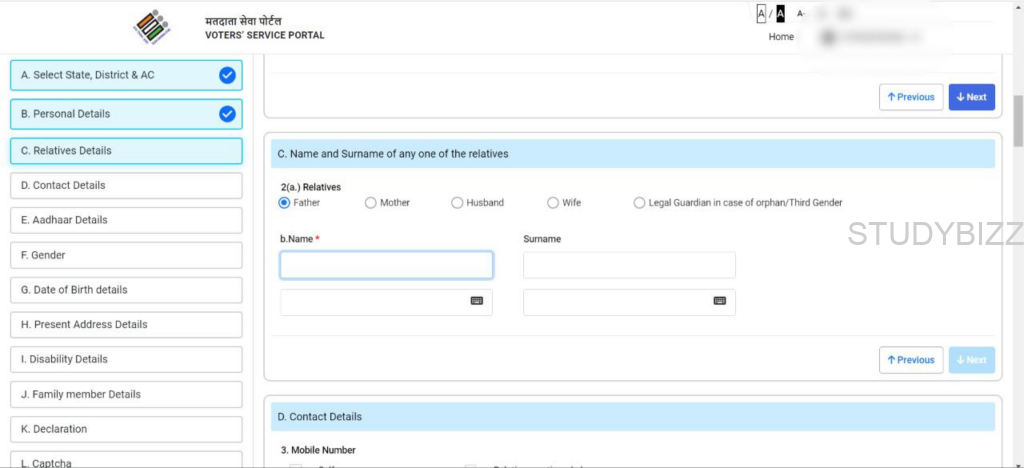This screenshot has height=468, width=1024.
Task: Open H. Present Address Details section
Action: (126, 325)
